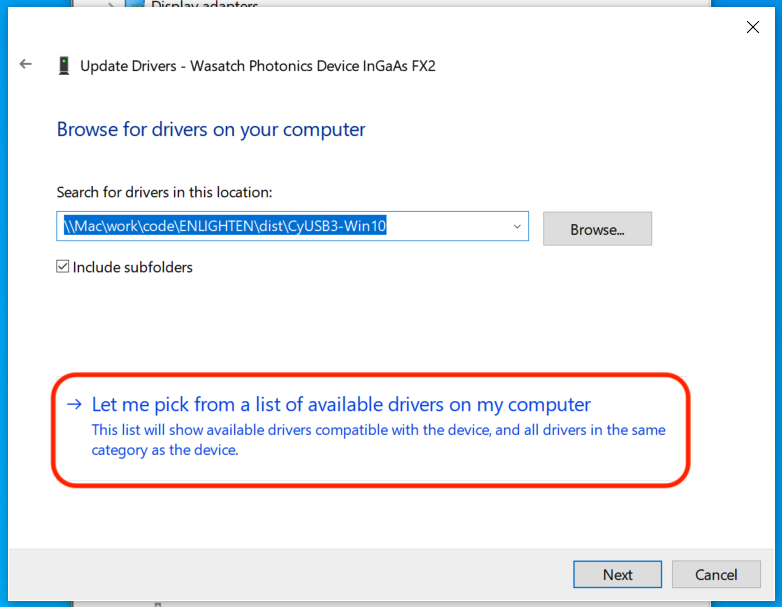Click the highlighted CyUSB3-Win10 path text
The width and height of the screenshot is (782, 607).
coord(224,227)
